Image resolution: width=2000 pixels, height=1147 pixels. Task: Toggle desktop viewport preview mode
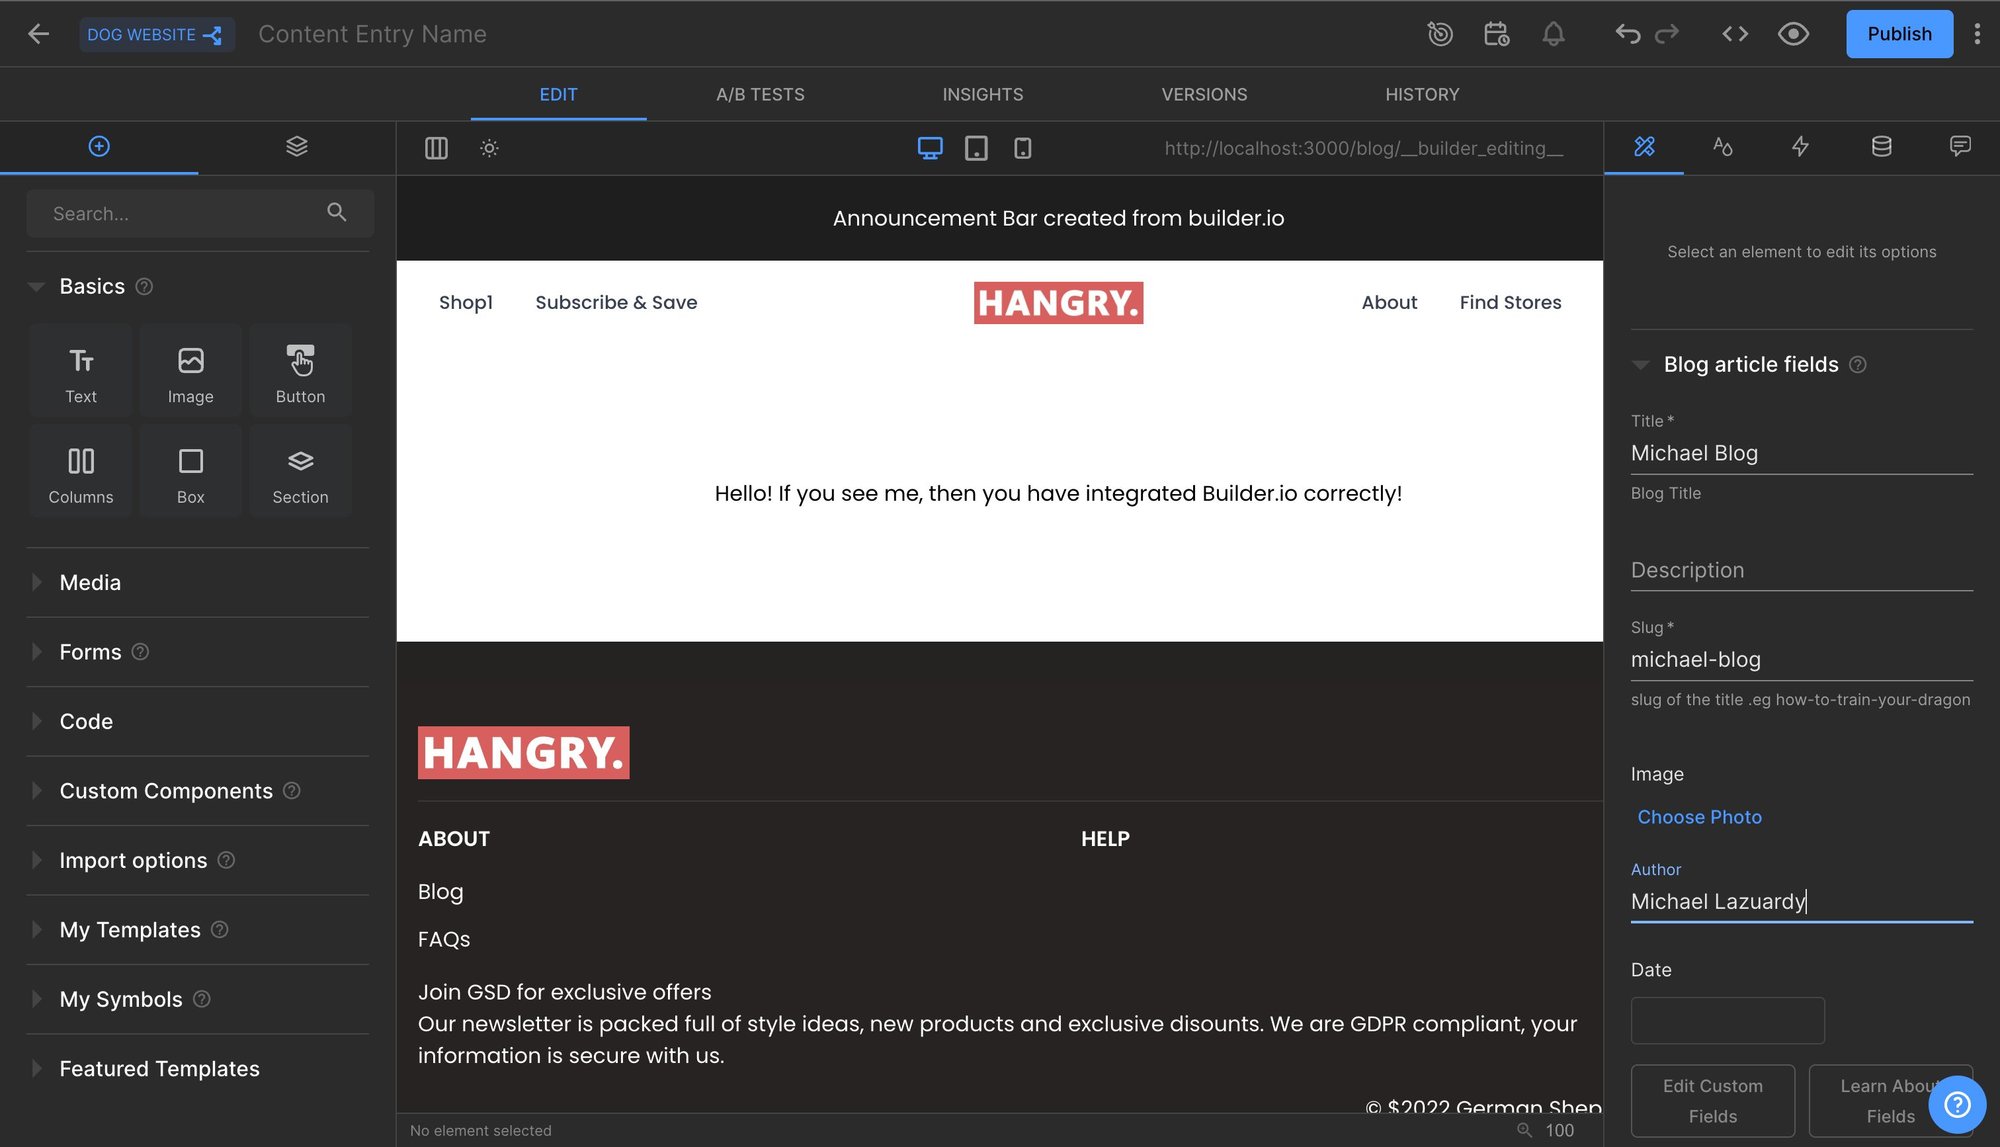pos(931,148)
